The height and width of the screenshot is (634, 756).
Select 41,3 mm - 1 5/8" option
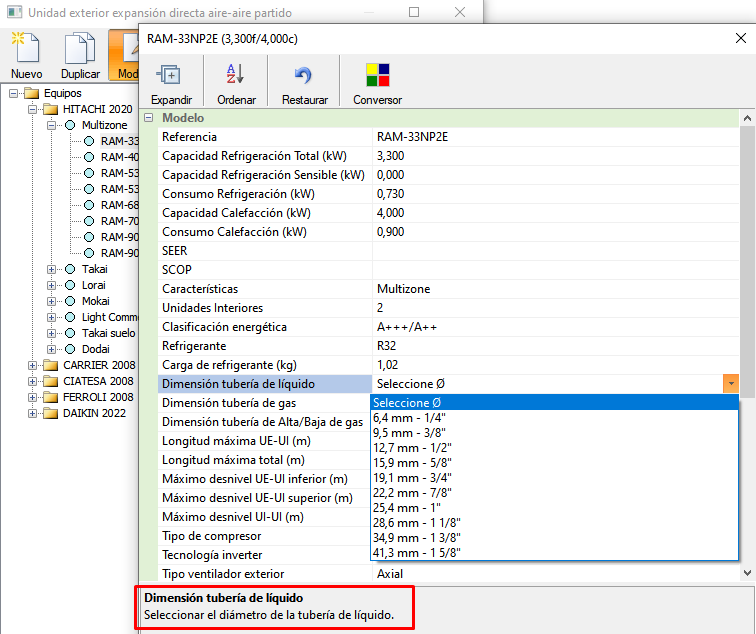(x=554, y=552)
